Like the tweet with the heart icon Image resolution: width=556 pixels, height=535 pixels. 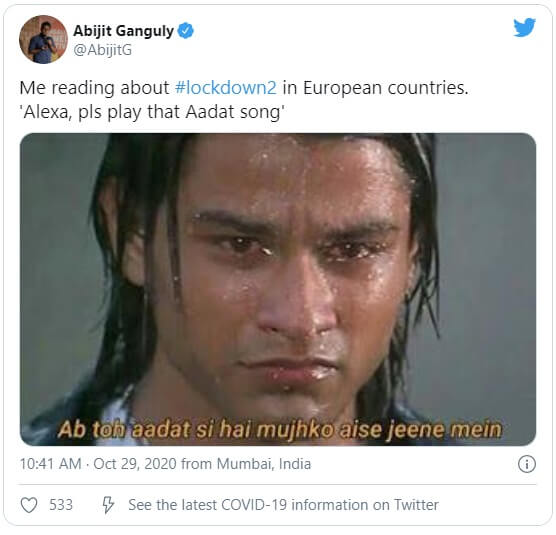click(x=29, y=505)
